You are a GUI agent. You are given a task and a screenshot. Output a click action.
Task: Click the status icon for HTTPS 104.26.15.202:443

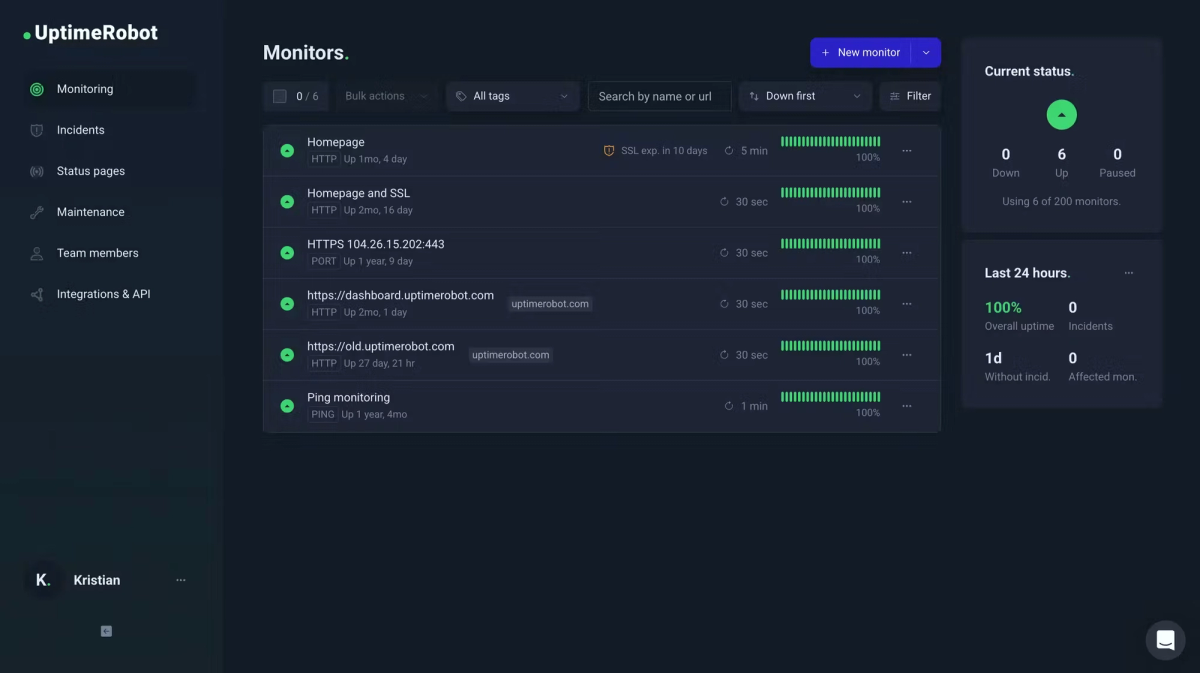(x=287, y=253)
